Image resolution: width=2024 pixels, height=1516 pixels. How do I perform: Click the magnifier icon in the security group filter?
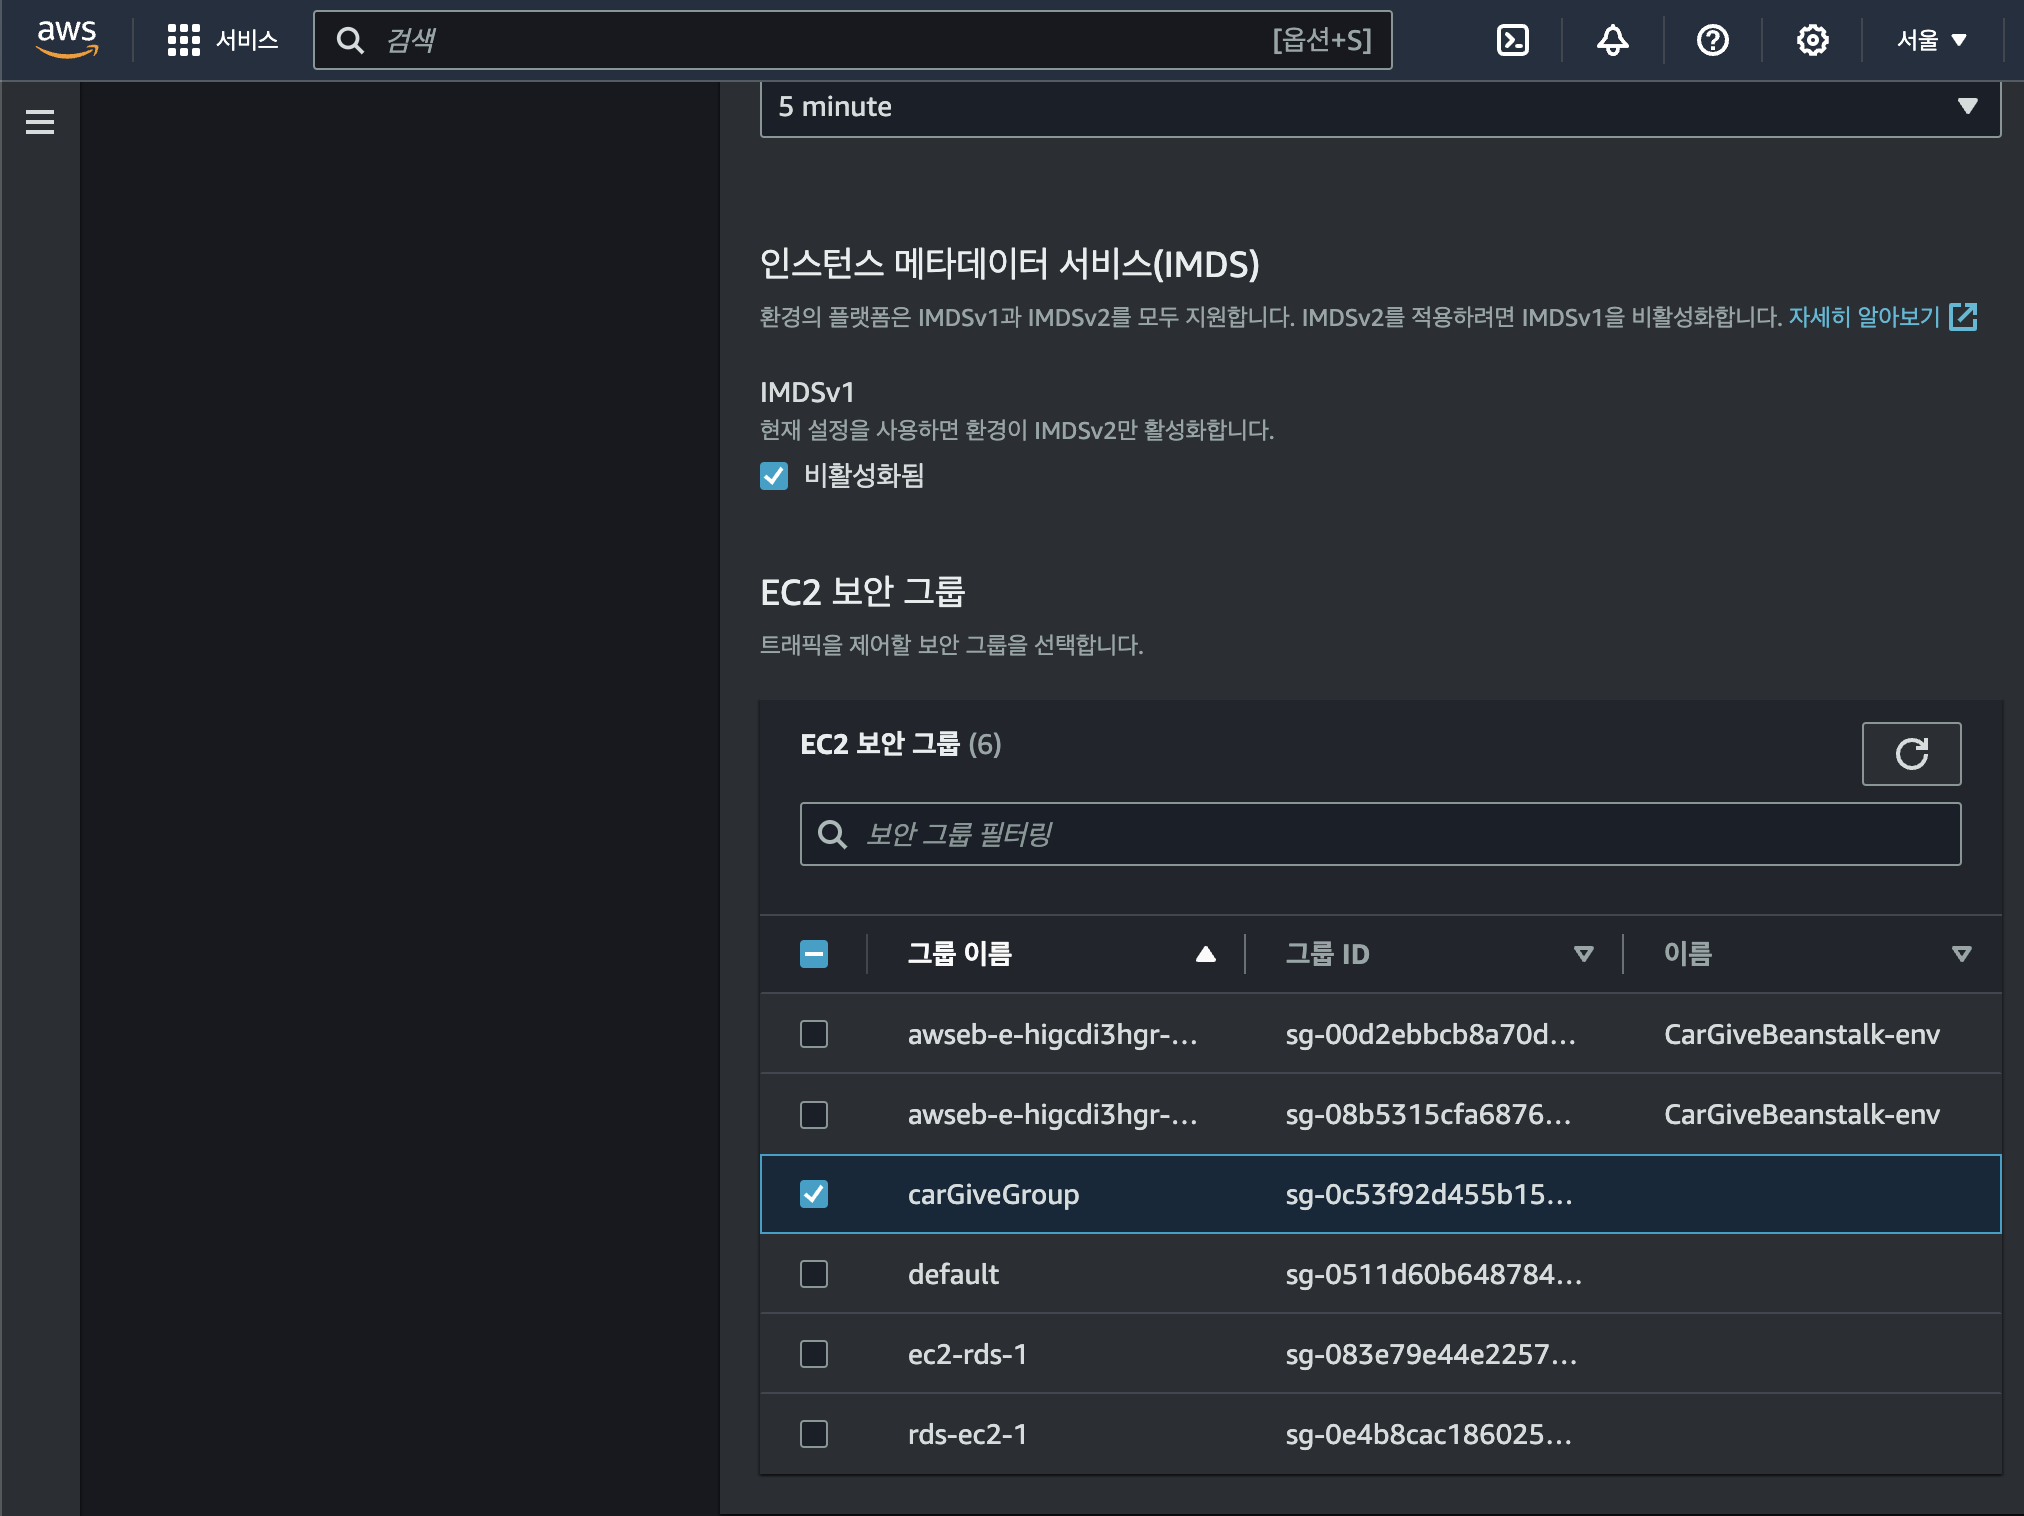pos(832,834)
